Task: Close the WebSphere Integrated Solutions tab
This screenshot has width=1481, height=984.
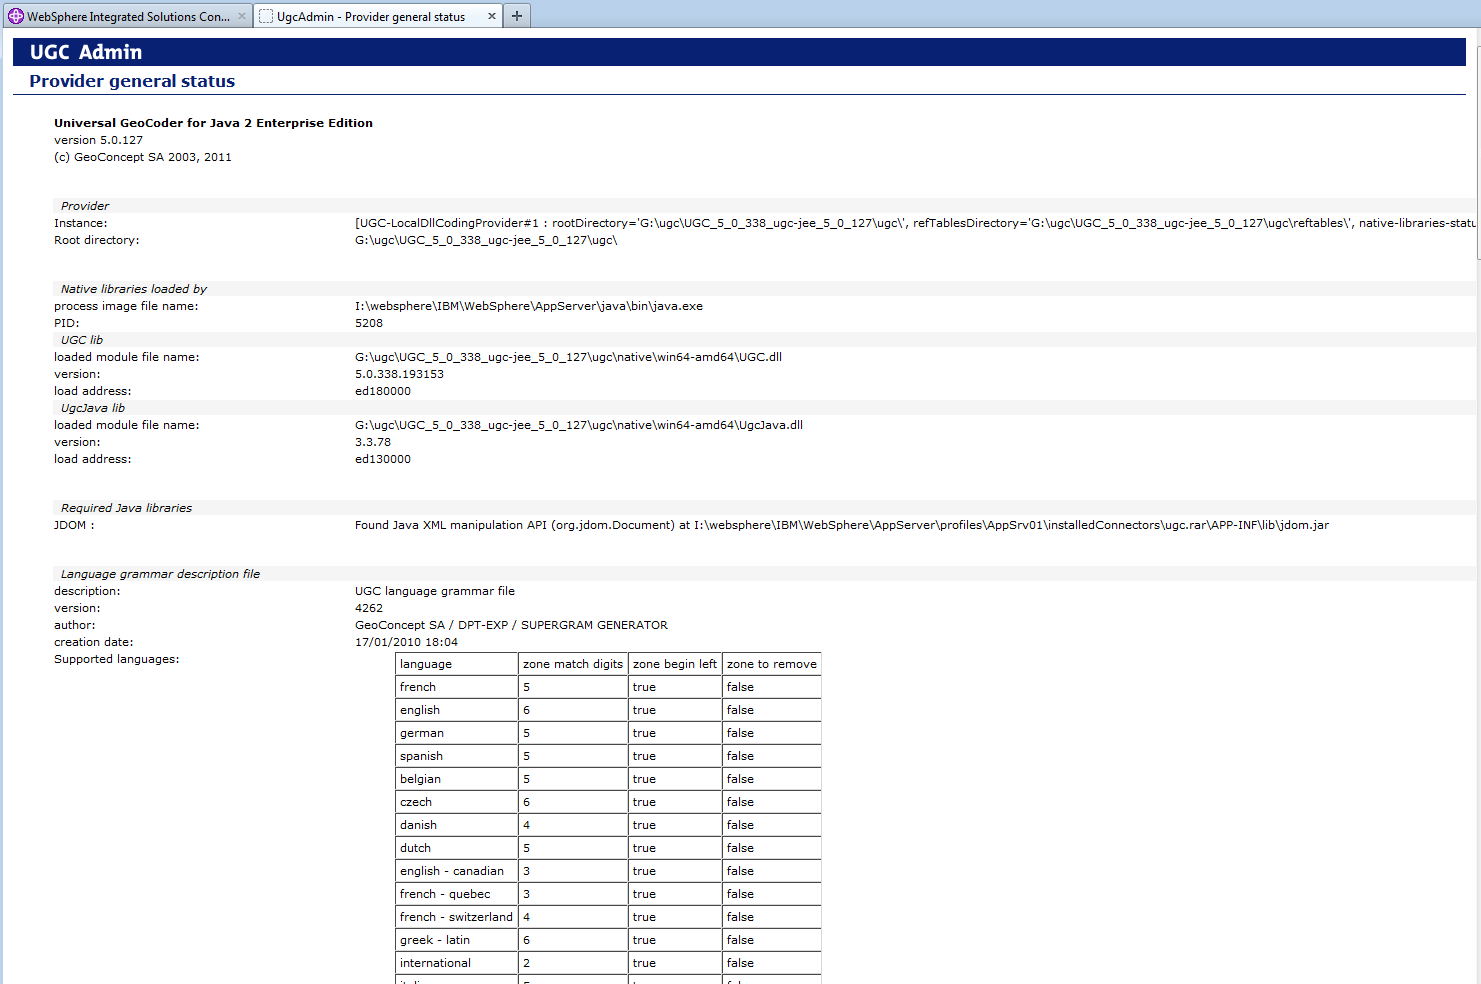Action: (x=242, y=16)
